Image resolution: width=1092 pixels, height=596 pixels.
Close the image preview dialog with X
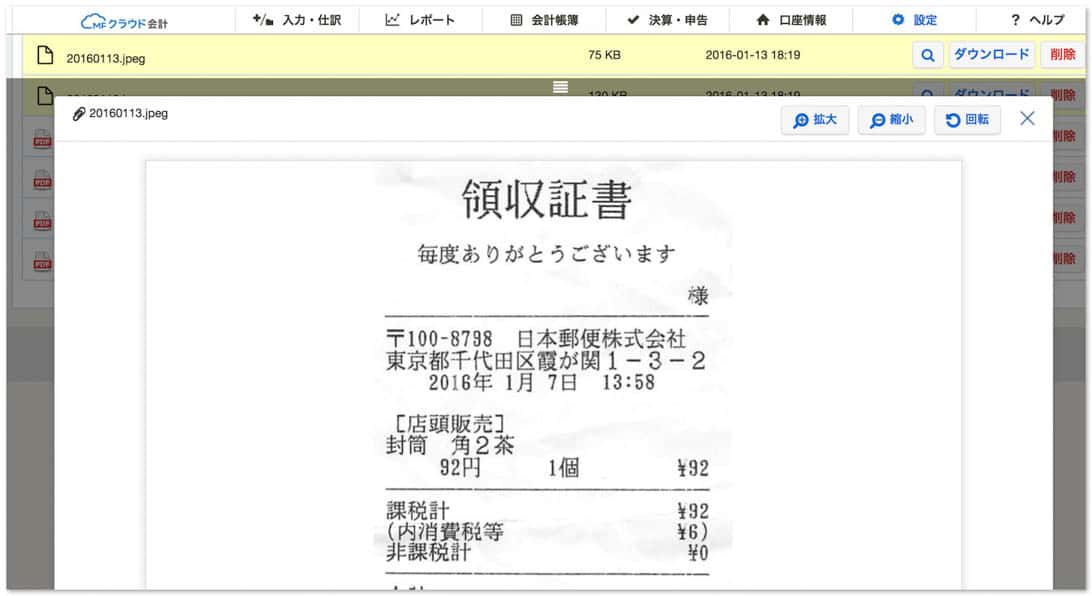(x=1027, y=118)
